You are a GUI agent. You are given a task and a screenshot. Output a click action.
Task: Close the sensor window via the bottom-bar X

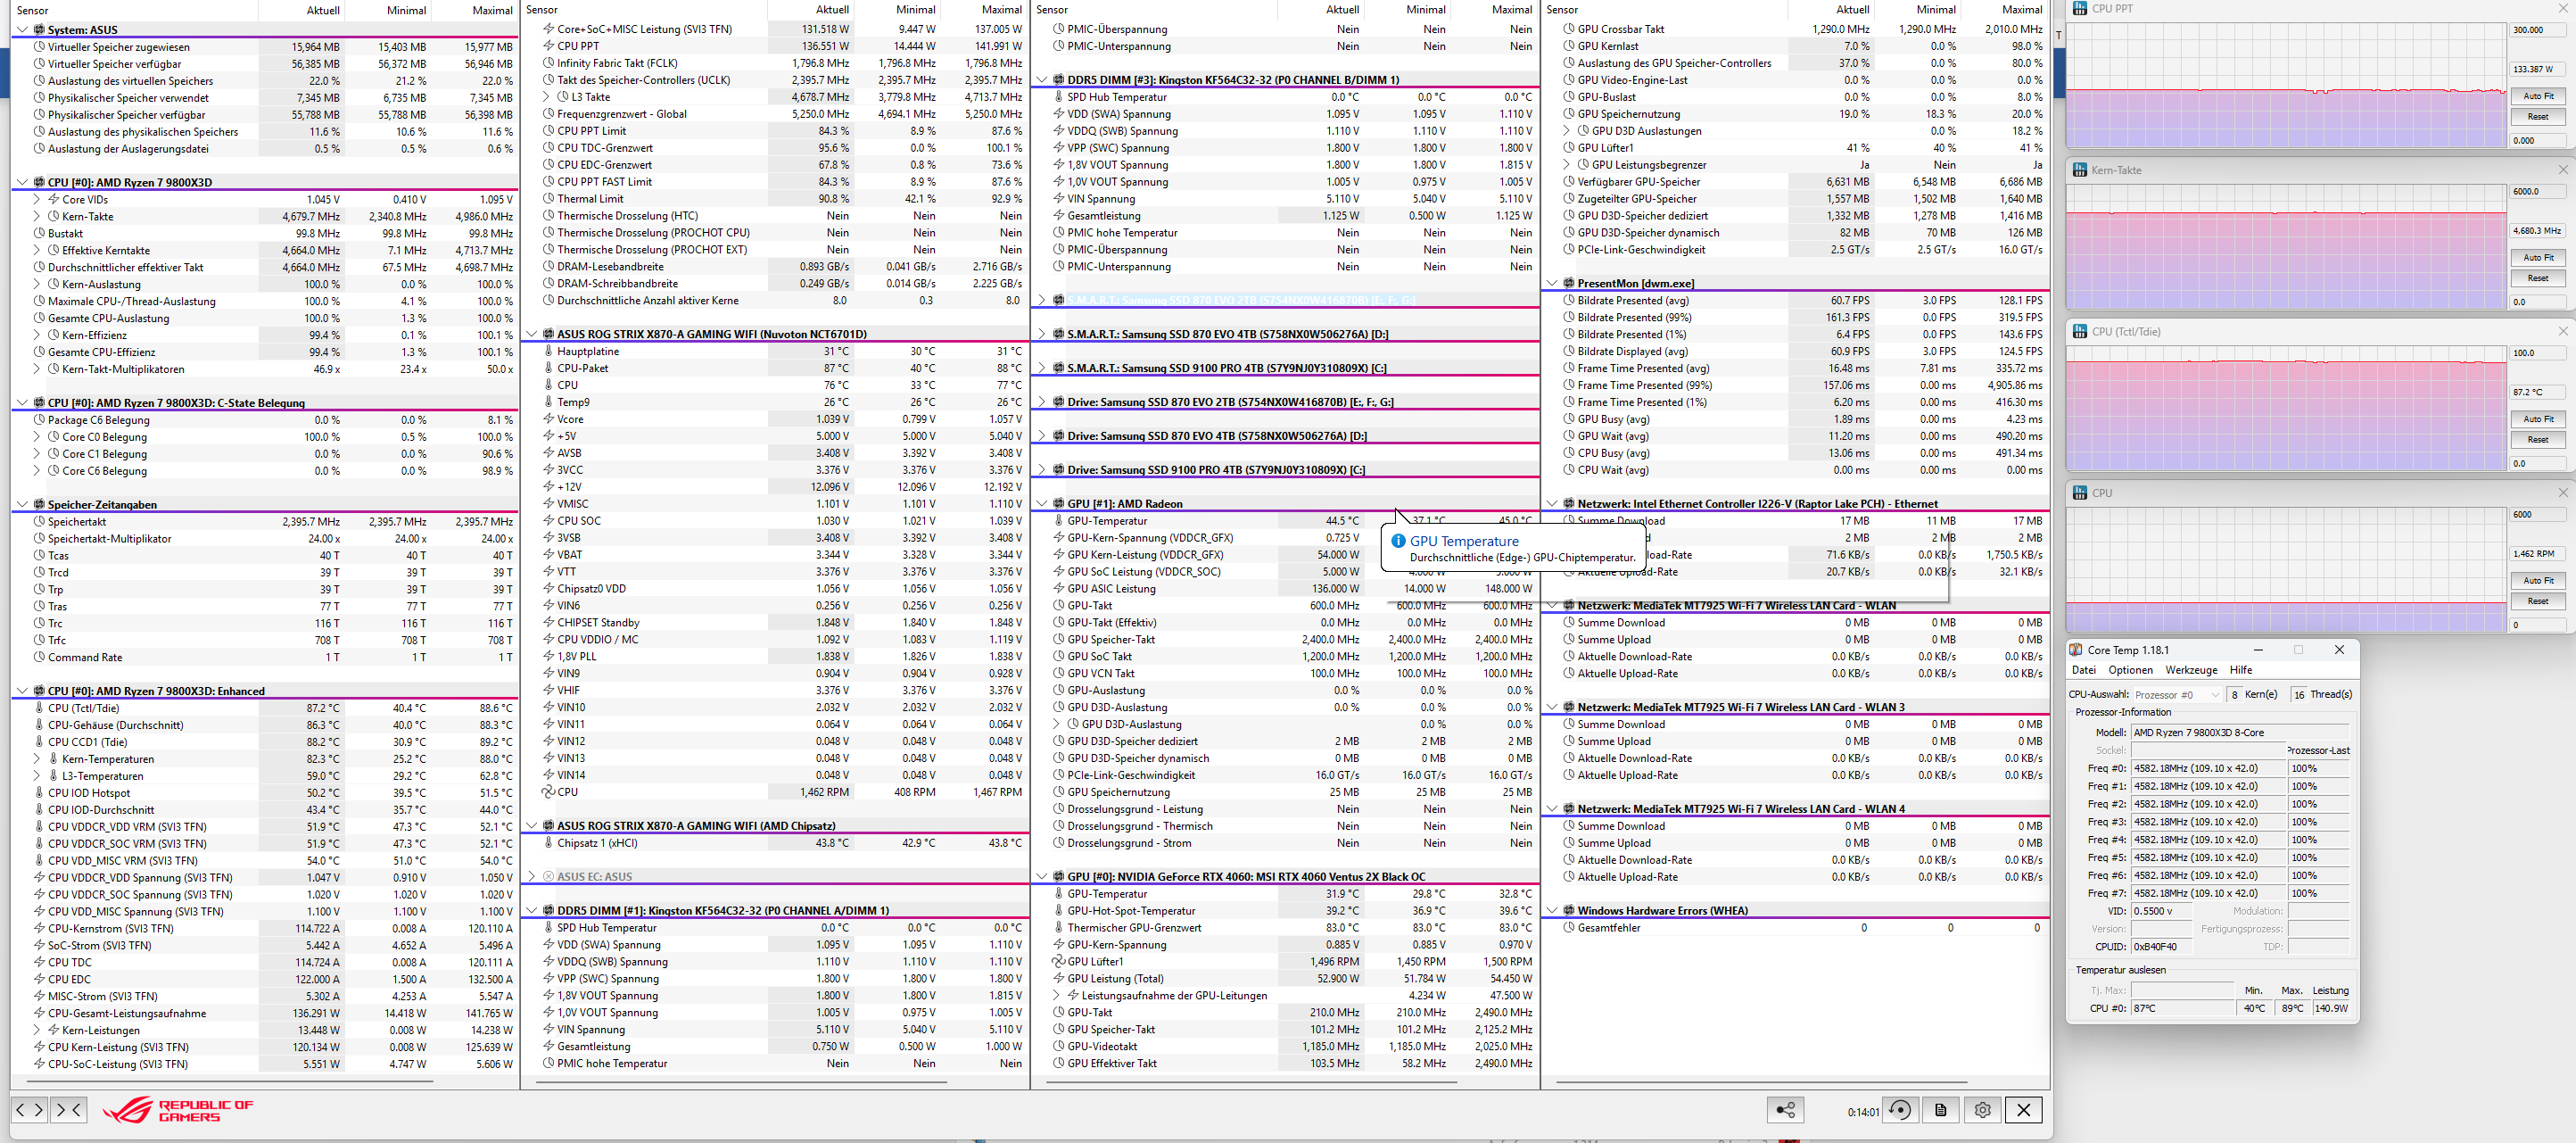pyautogui.click(x=2024, y=1110)
